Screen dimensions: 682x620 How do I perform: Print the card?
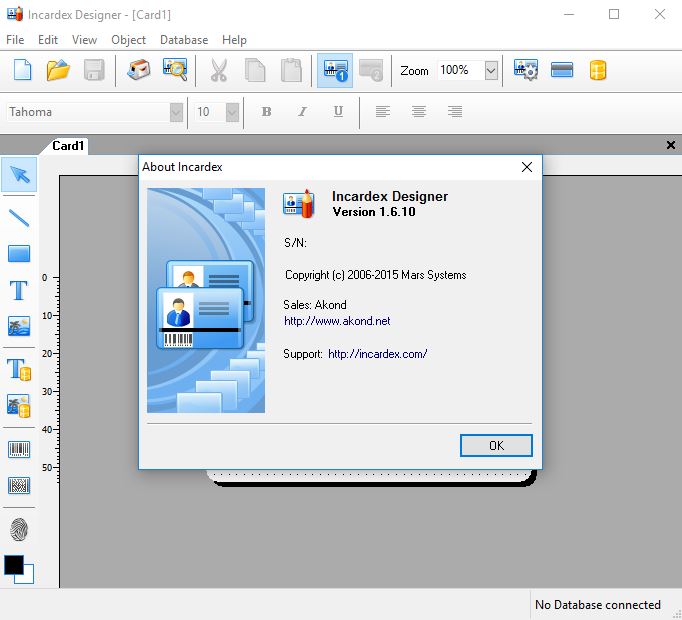coord(139,70)
